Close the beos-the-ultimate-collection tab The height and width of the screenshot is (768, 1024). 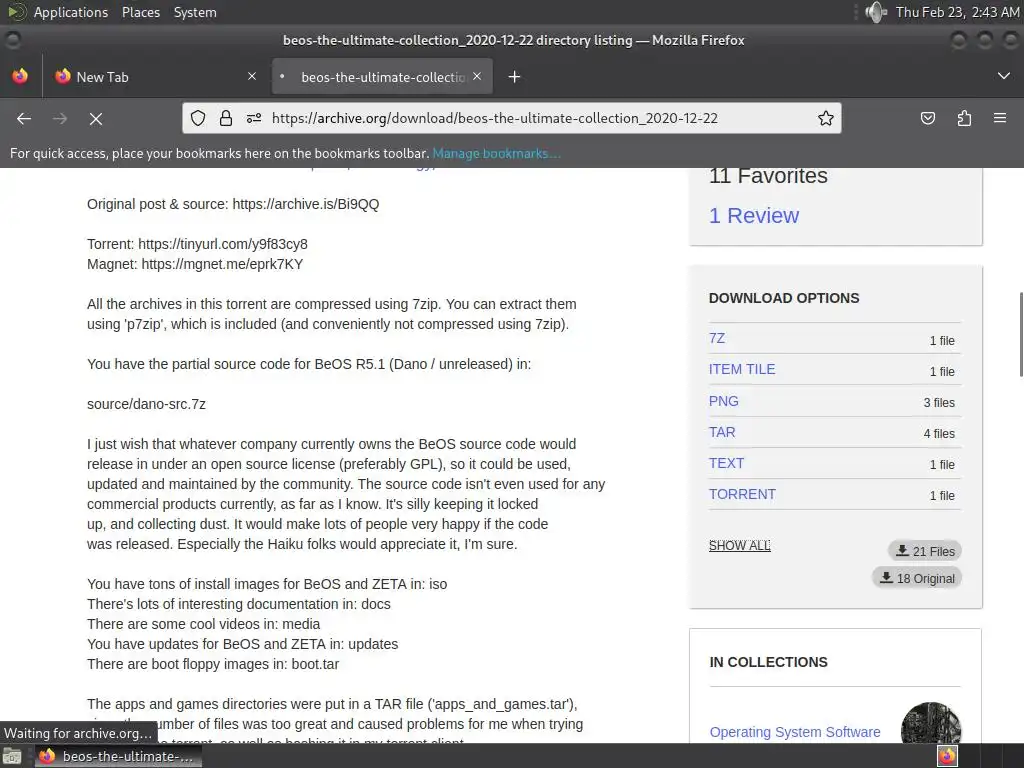[x=477, y=76]
